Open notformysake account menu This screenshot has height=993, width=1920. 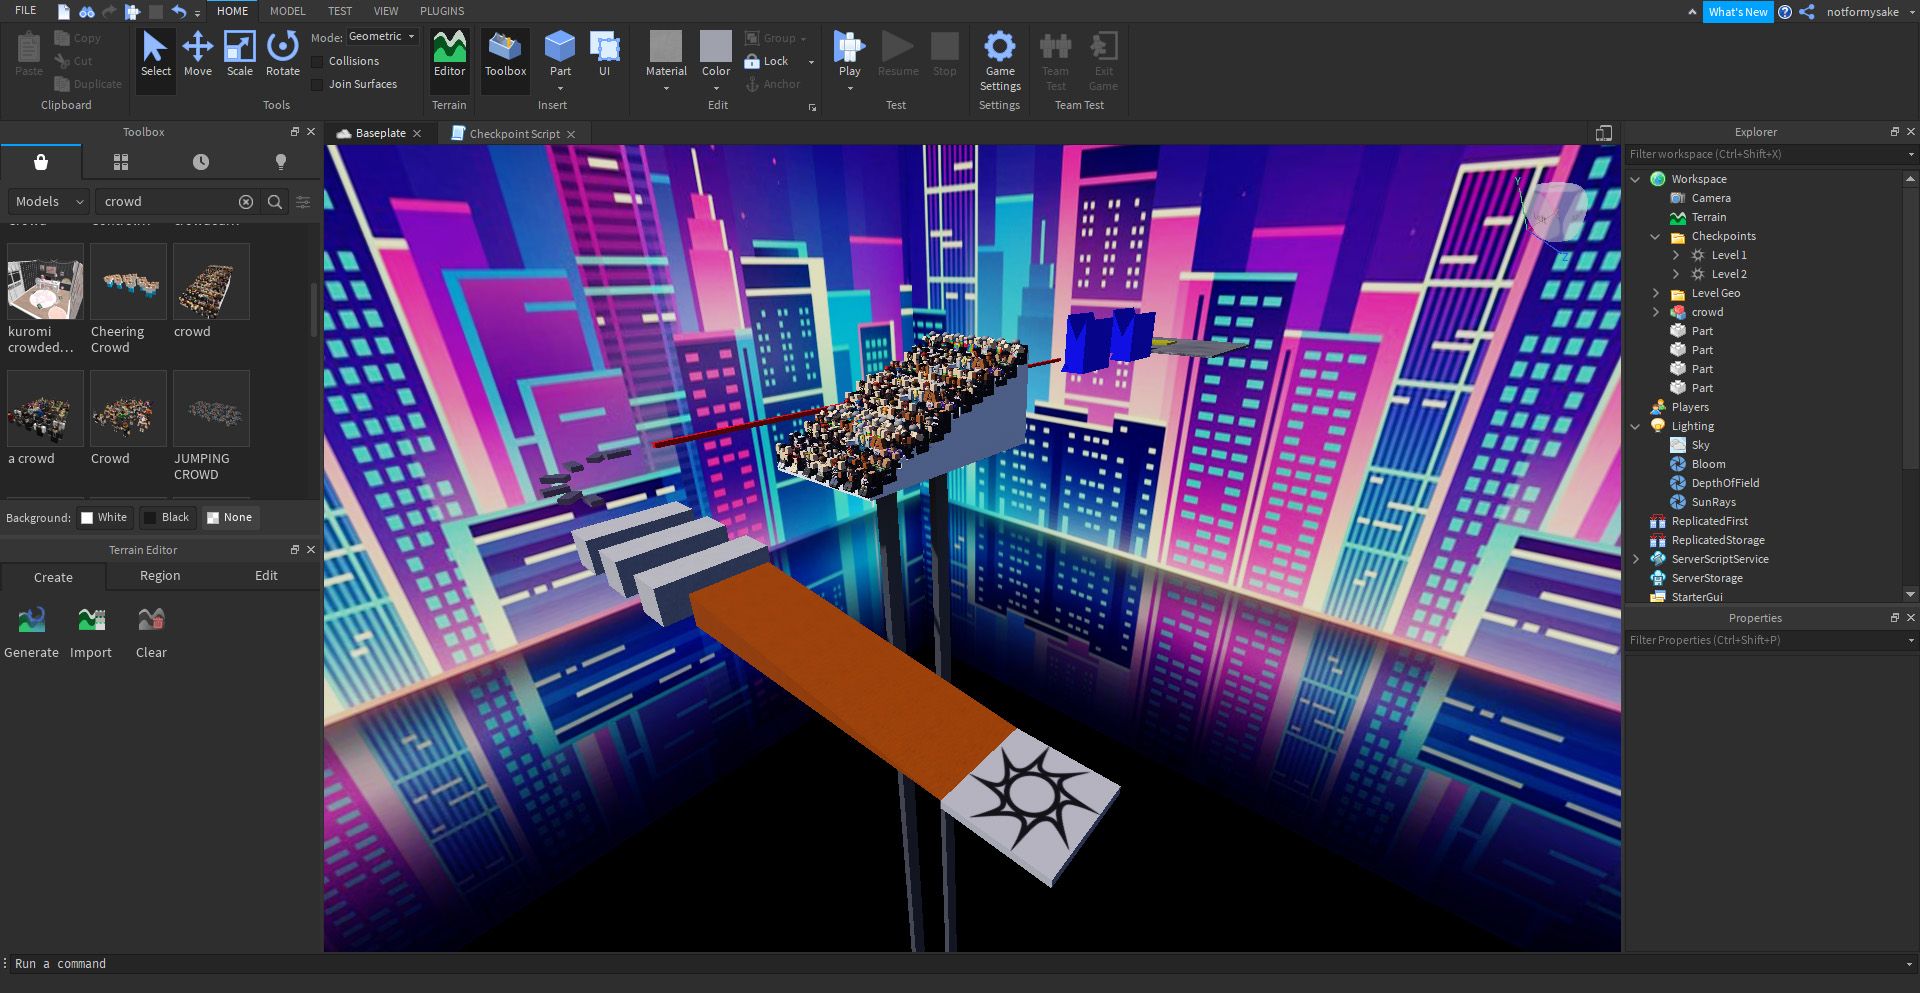(1870, 12)
